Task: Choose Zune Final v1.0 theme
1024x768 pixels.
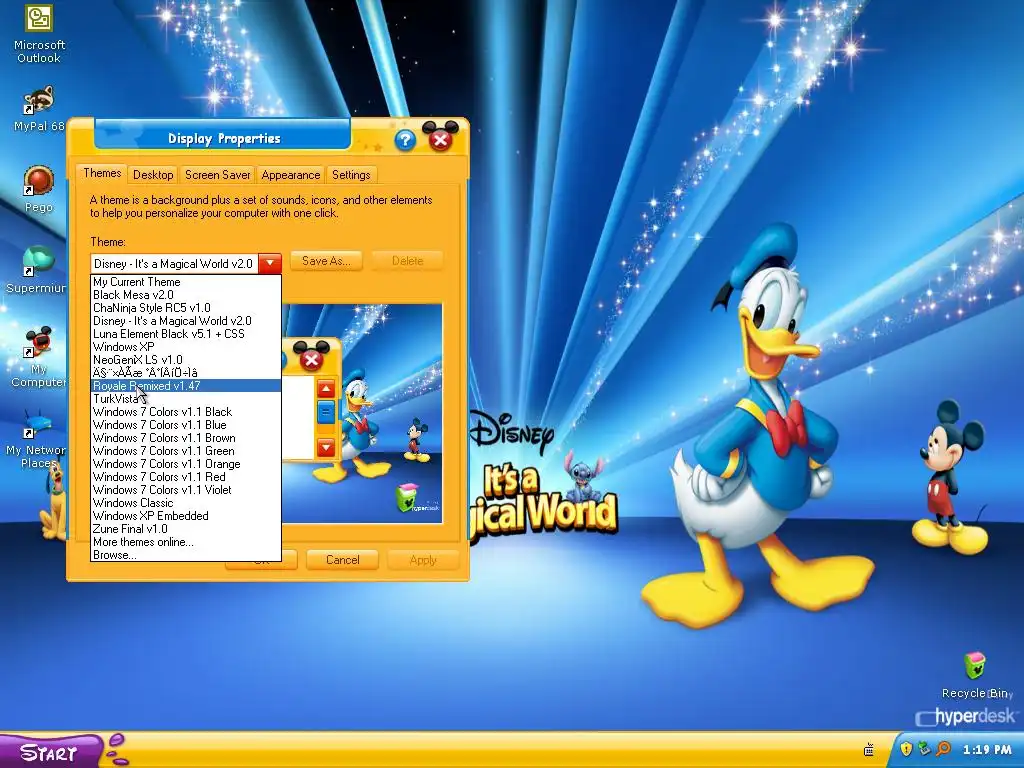Action: tap(186, 529)
